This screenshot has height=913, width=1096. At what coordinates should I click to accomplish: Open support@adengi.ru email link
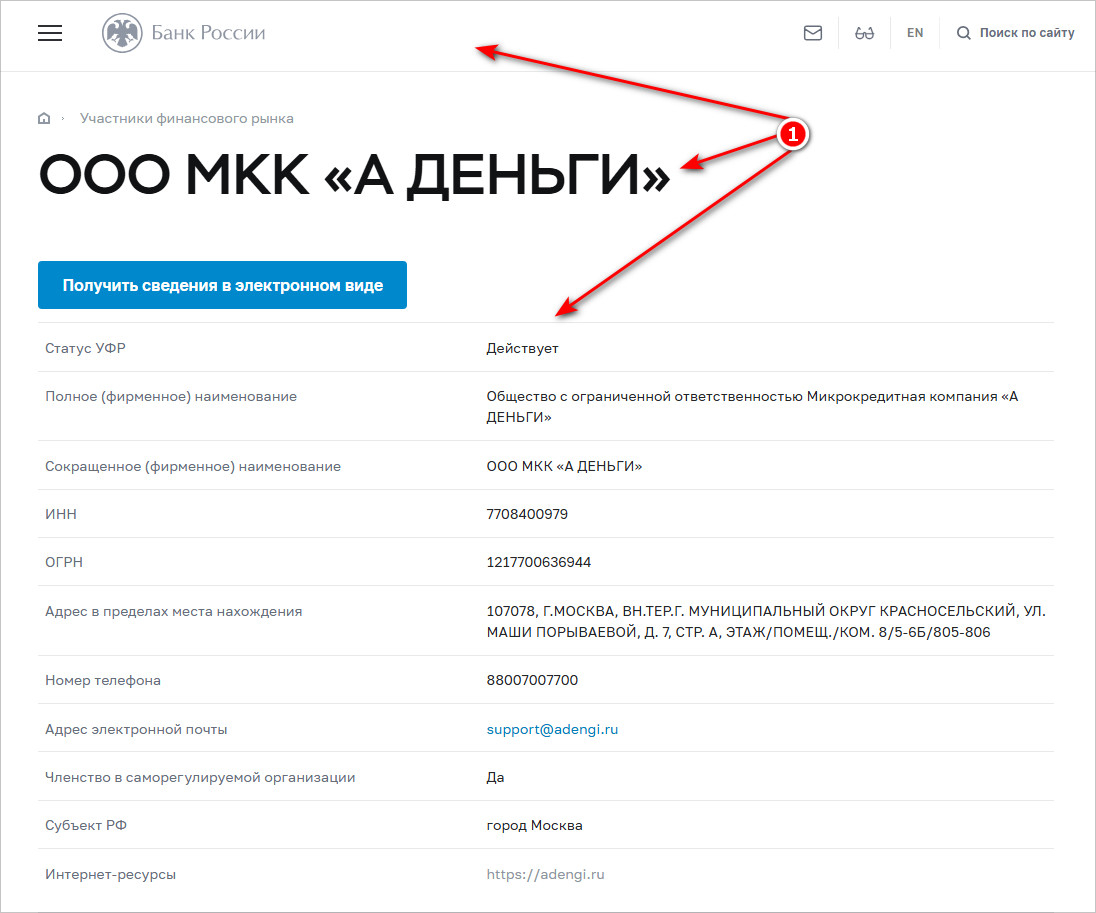click(x=552, y=729)
